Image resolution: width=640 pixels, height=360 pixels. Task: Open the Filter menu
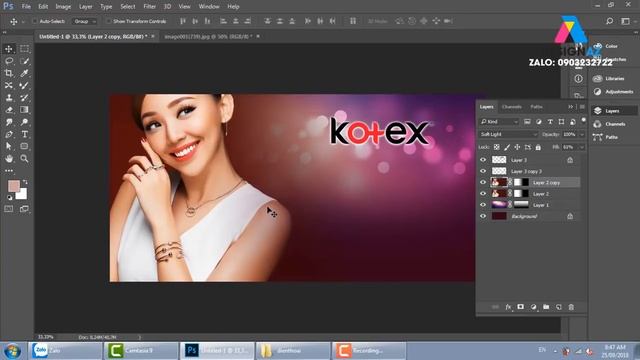coord(149,7)
